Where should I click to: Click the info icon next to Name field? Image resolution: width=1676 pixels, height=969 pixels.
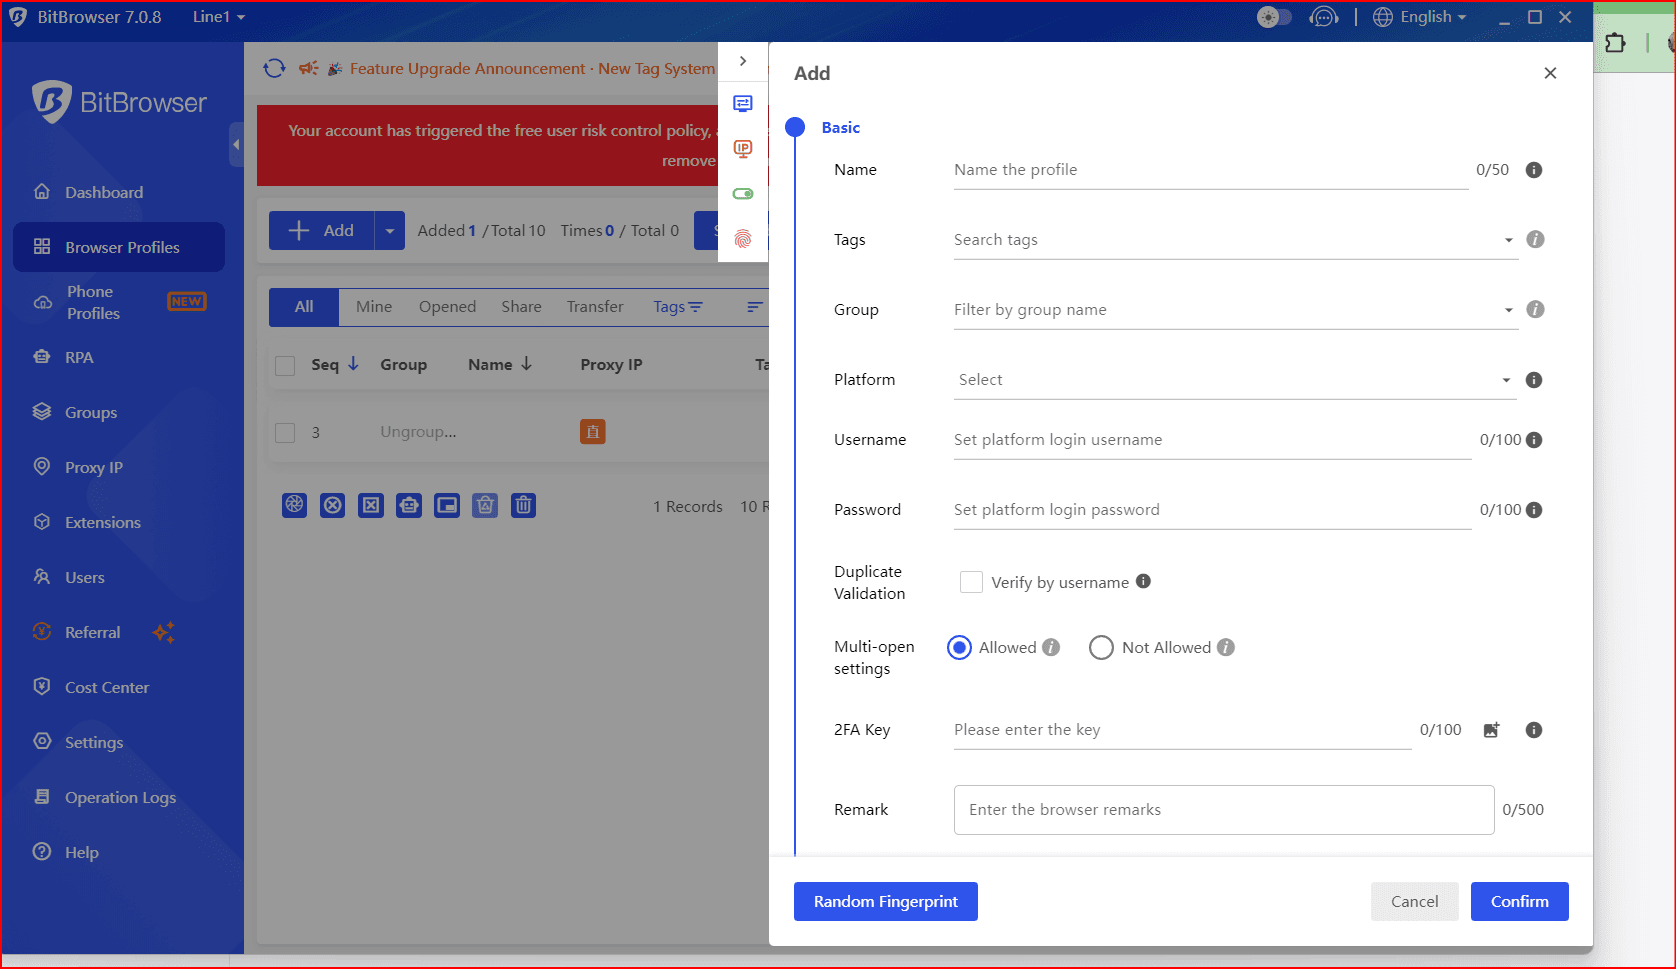pos(1533,170)
